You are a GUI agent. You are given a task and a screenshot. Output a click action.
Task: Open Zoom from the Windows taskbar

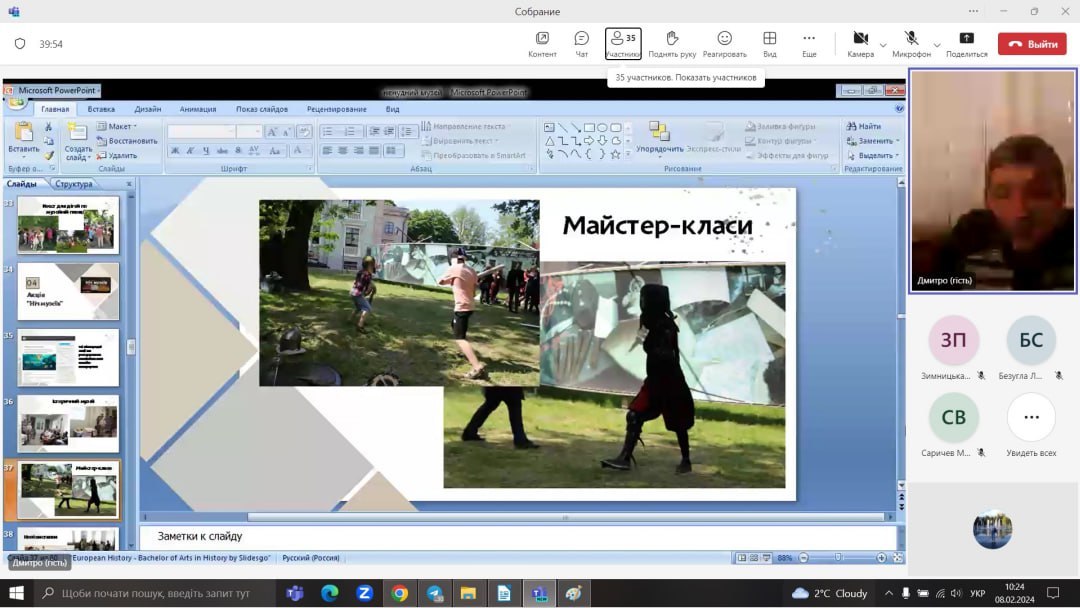coord(364,593)
